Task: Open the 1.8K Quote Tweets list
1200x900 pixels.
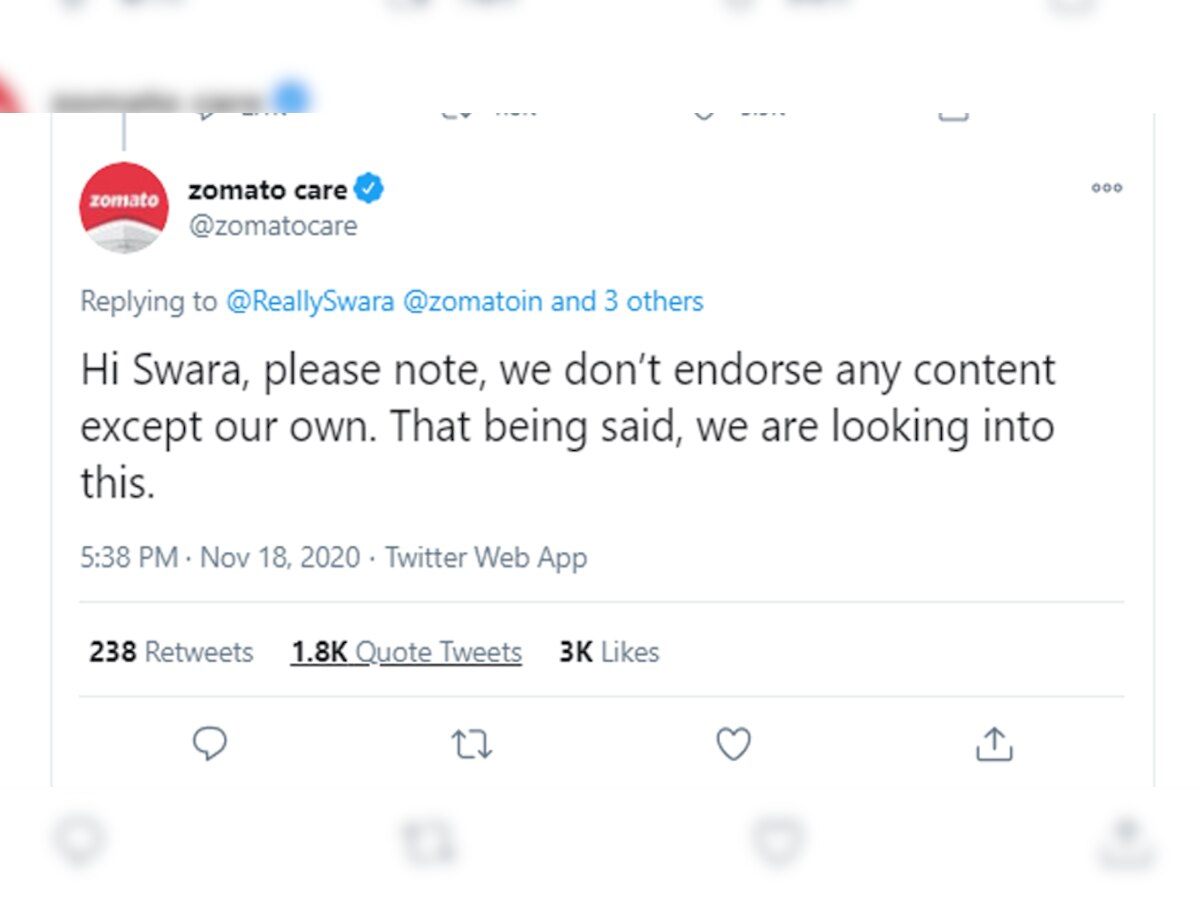Action: point(405,651)
